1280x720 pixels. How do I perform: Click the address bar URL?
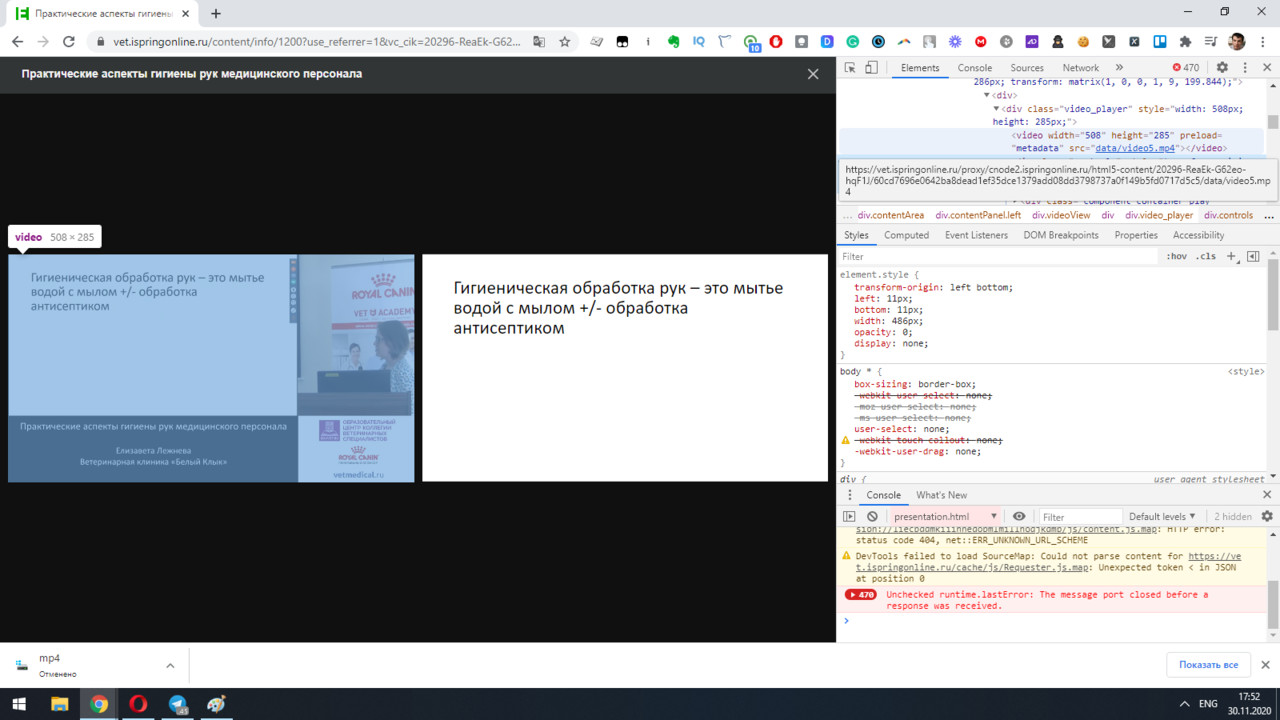click(x=319, y=42)
